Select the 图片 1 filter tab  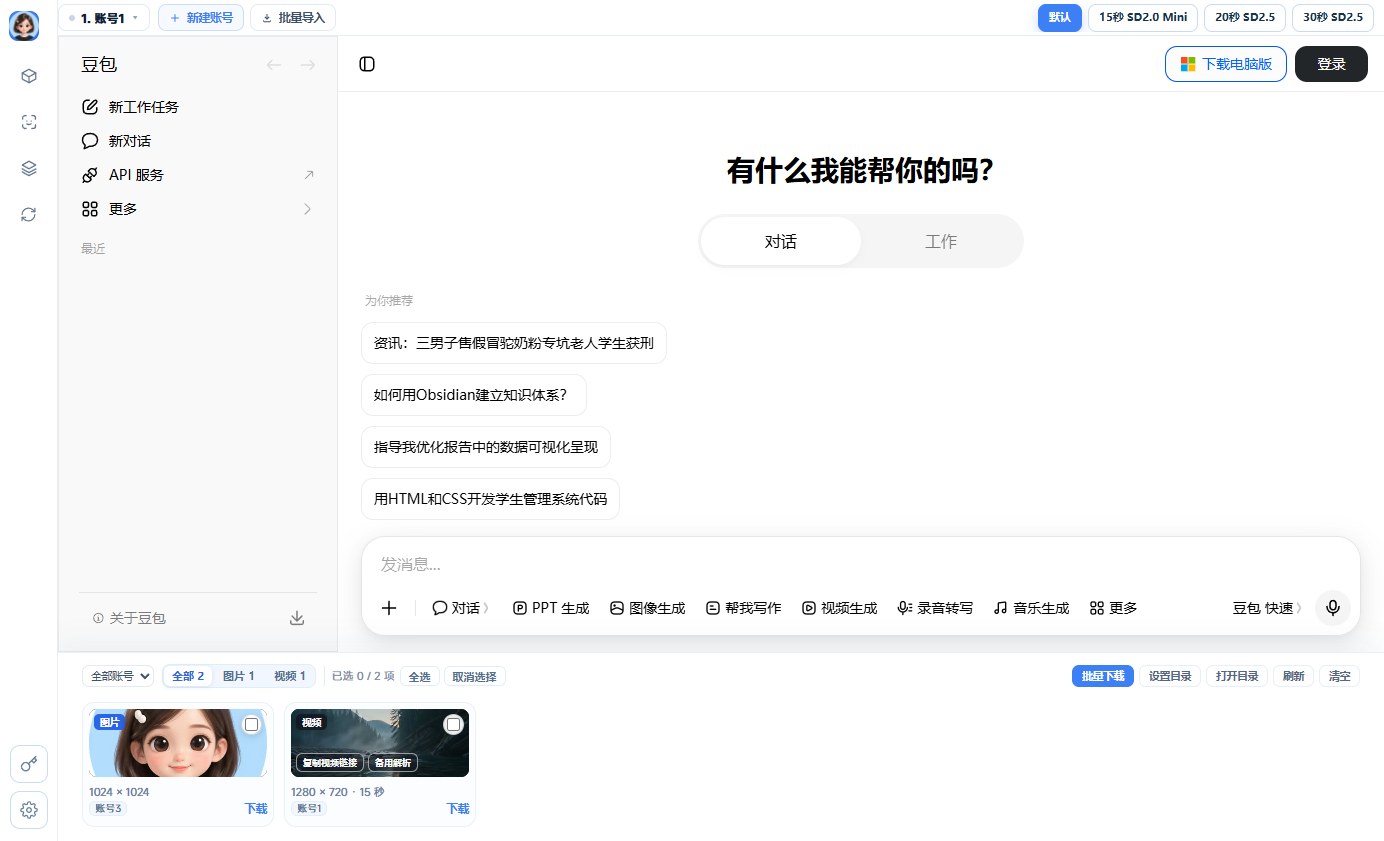coord(238,676)
